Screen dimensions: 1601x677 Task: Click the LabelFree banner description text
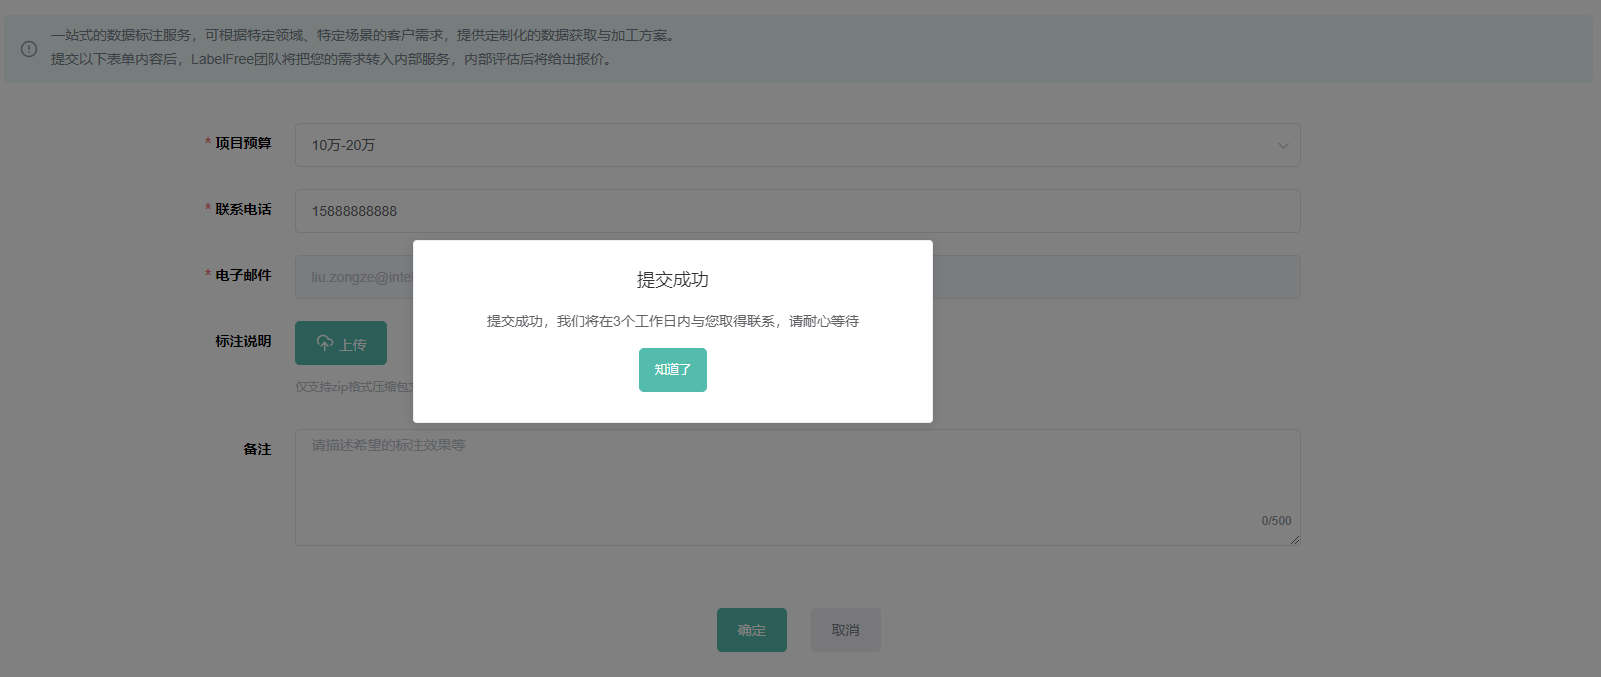(330, 59)
